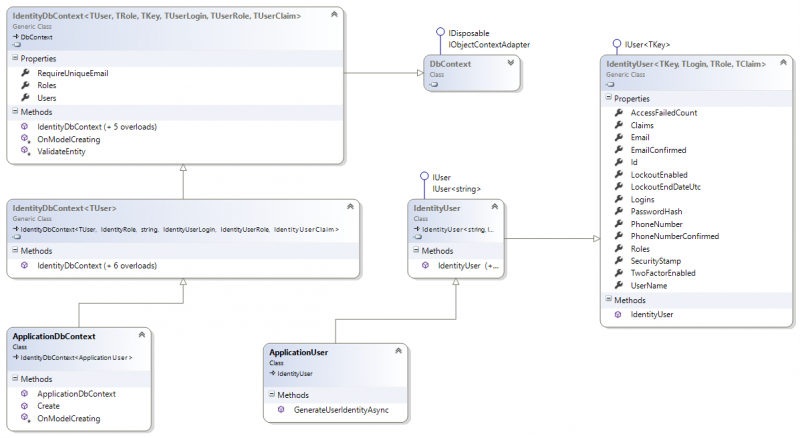Select the IObjectContextAdapter interface label
This screenshot has width=800, height=438.
489,44
